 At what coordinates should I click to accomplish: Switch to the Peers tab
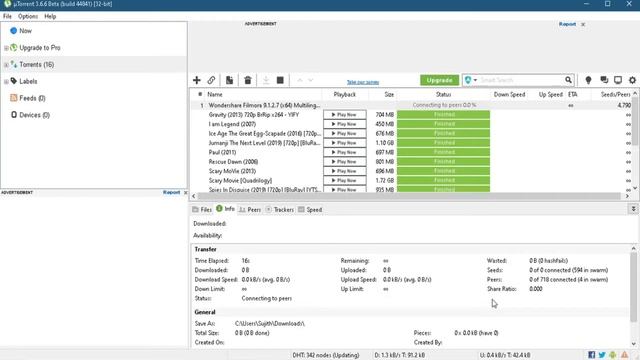250,209
